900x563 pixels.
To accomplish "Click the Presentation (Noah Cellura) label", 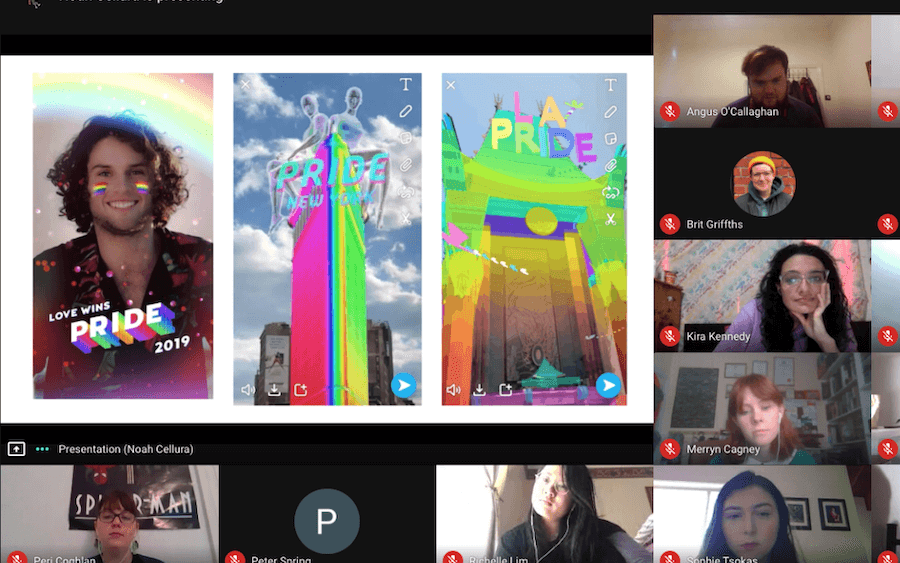I will [126, 449].
